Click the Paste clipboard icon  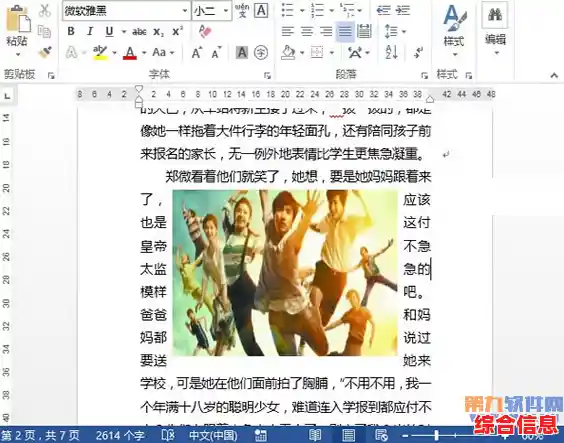17,18
